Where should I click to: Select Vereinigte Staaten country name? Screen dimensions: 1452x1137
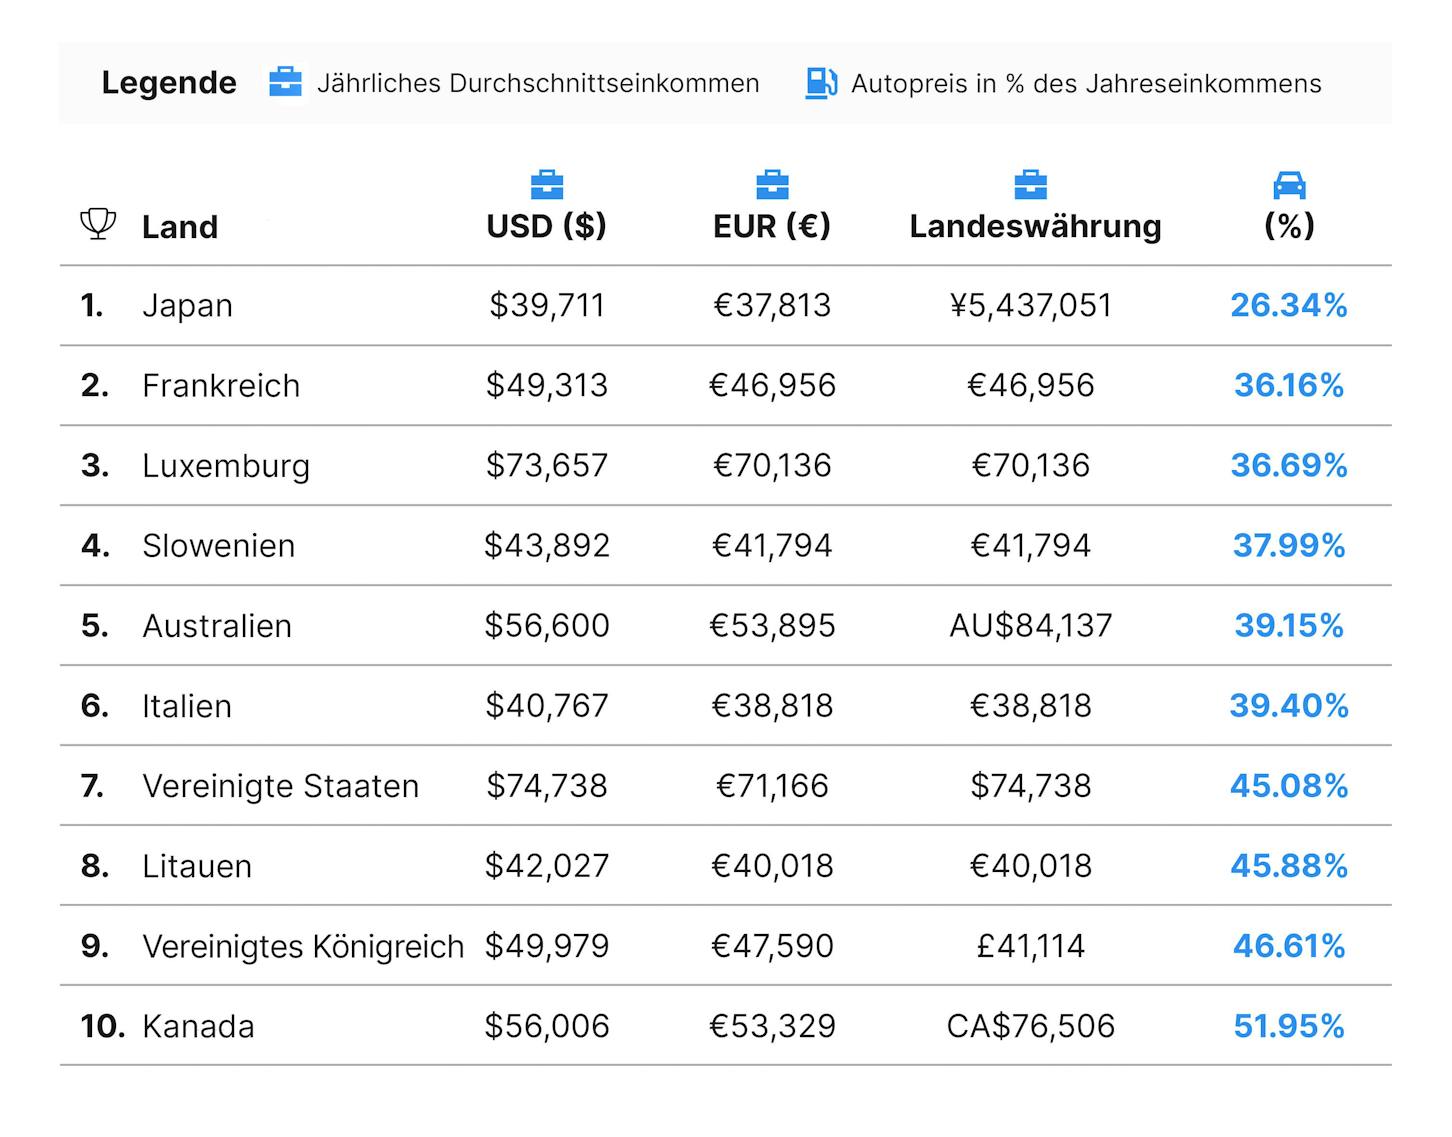tap(281, 786)
